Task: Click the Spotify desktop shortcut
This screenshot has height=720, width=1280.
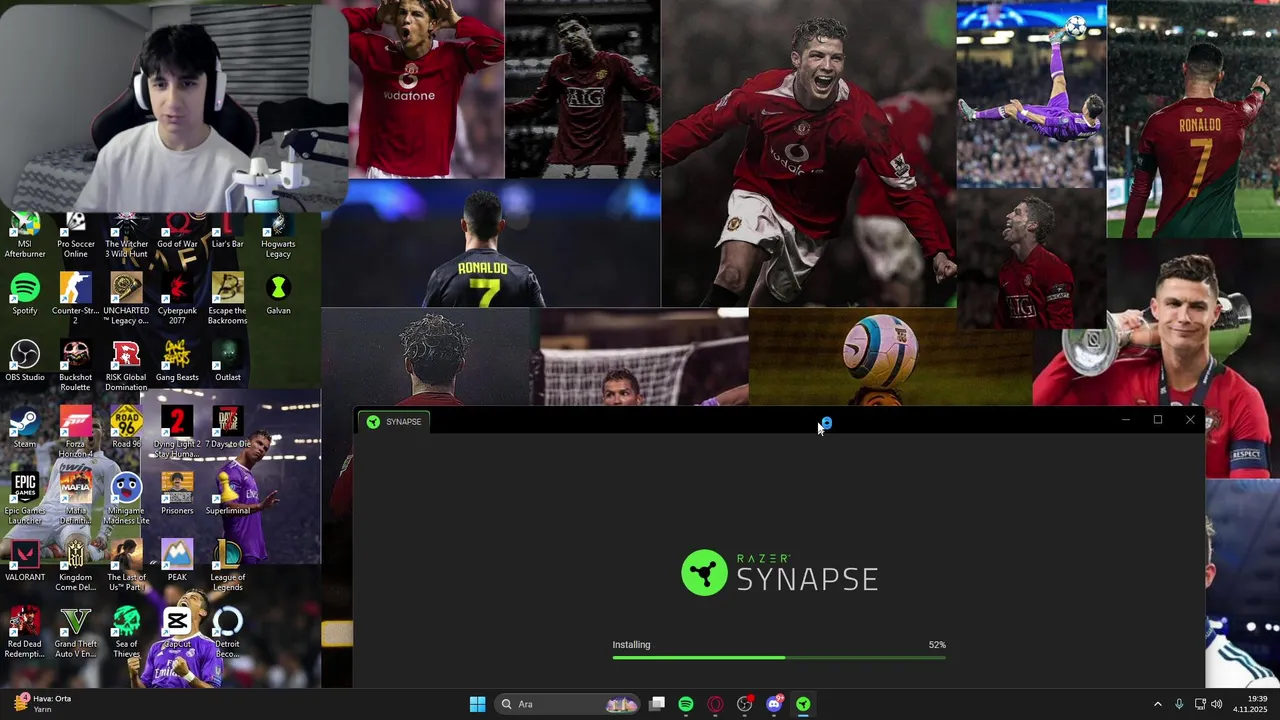Action: click(x=25, y=295)
